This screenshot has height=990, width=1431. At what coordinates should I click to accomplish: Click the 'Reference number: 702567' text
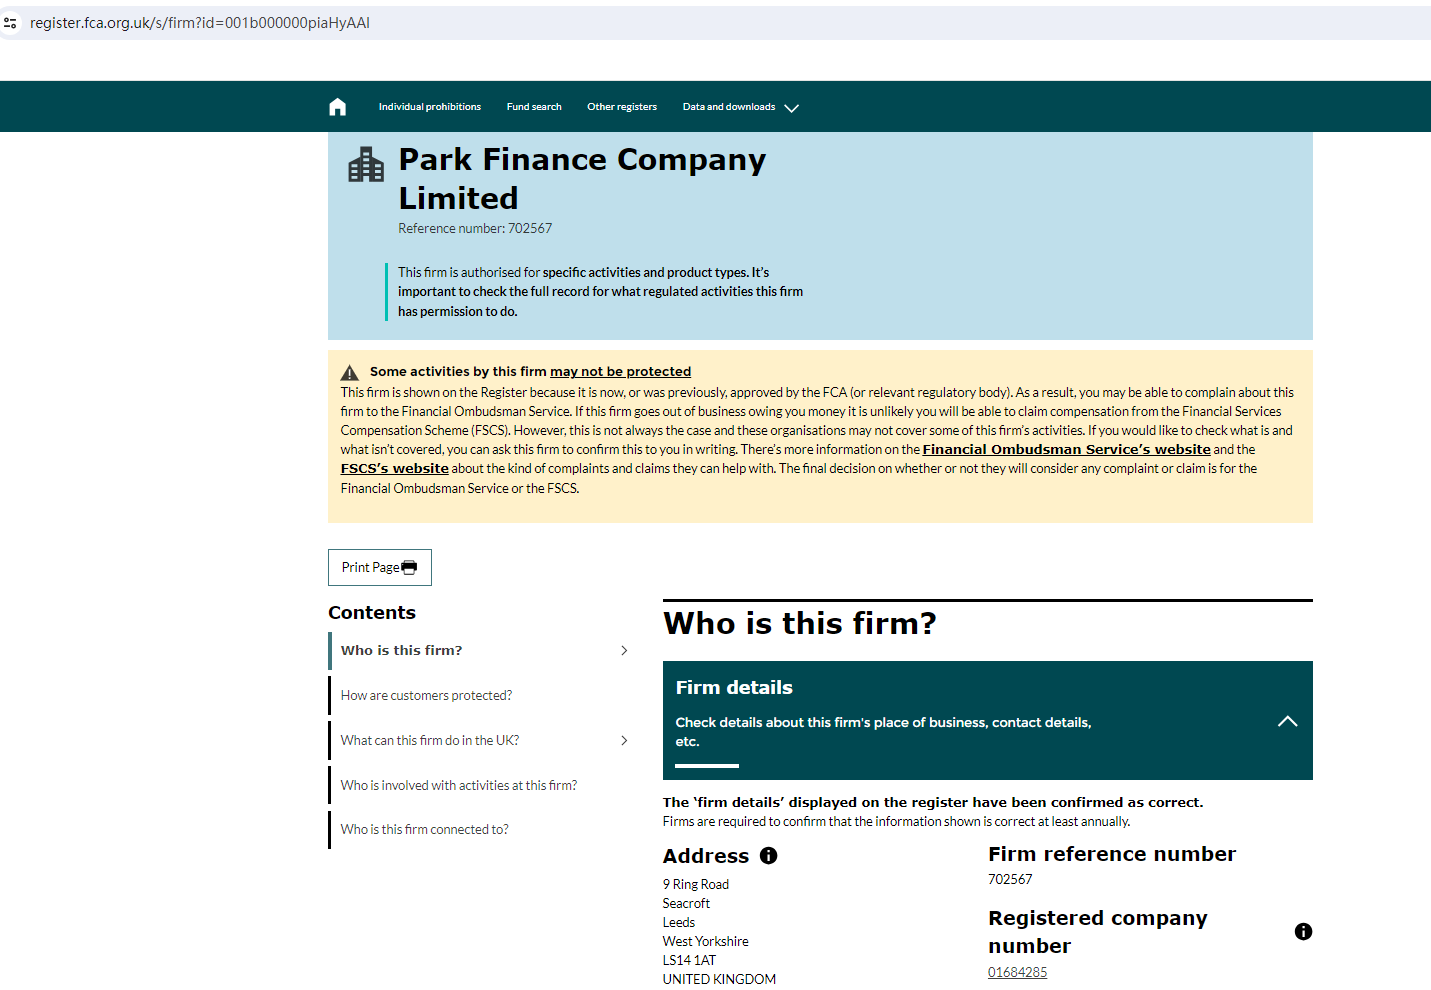coord(475,229)
